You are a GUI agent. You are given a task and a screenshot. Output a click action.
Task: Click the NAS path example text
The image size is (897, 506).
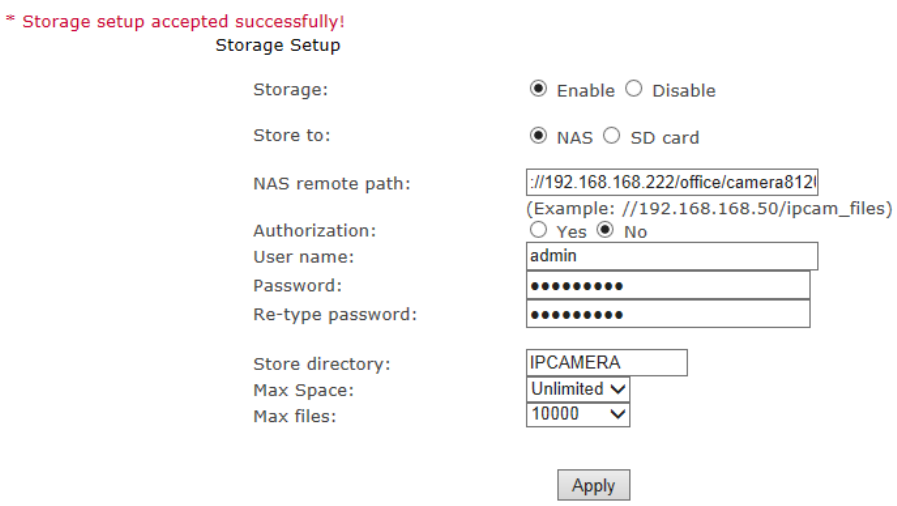click(x=709, y=210)
